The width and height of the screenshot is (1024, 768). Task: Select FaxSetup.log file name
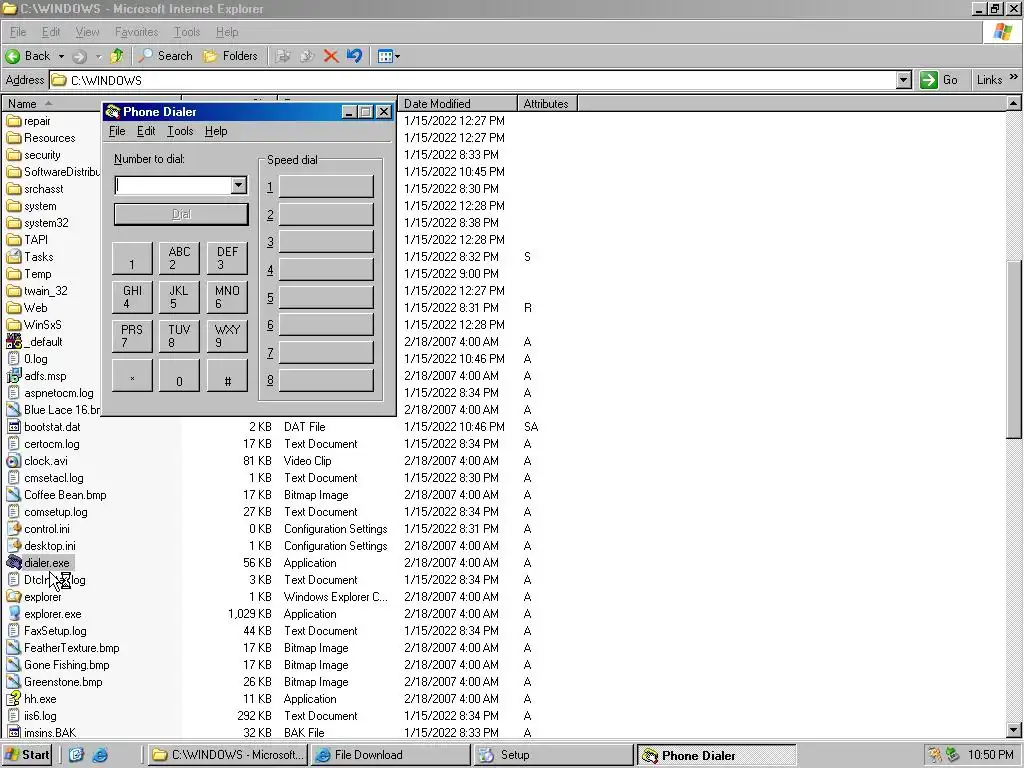[x=56, y=630]
